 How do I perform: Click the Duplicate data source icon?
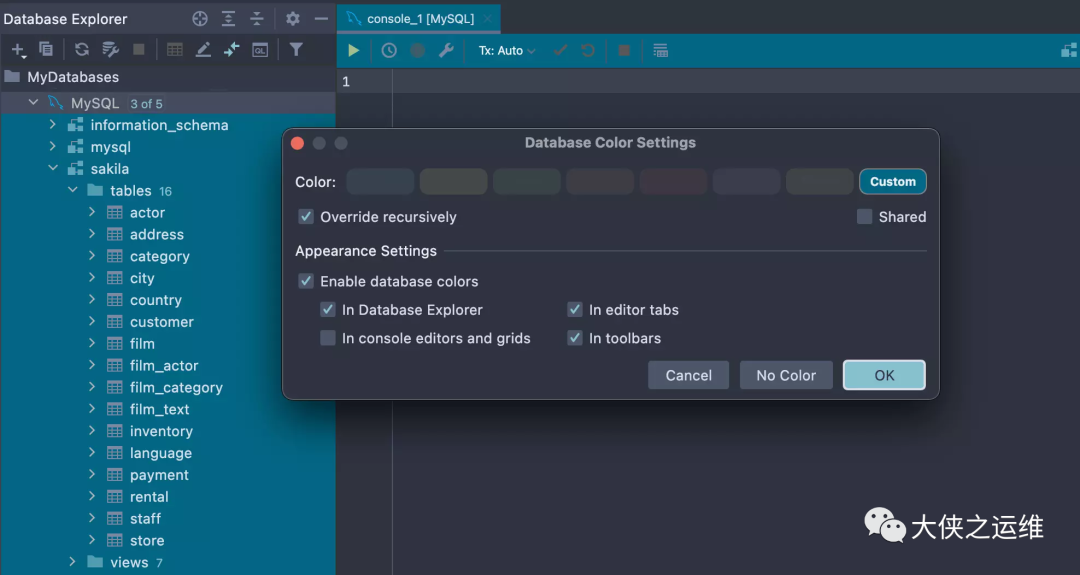(46, 50)
